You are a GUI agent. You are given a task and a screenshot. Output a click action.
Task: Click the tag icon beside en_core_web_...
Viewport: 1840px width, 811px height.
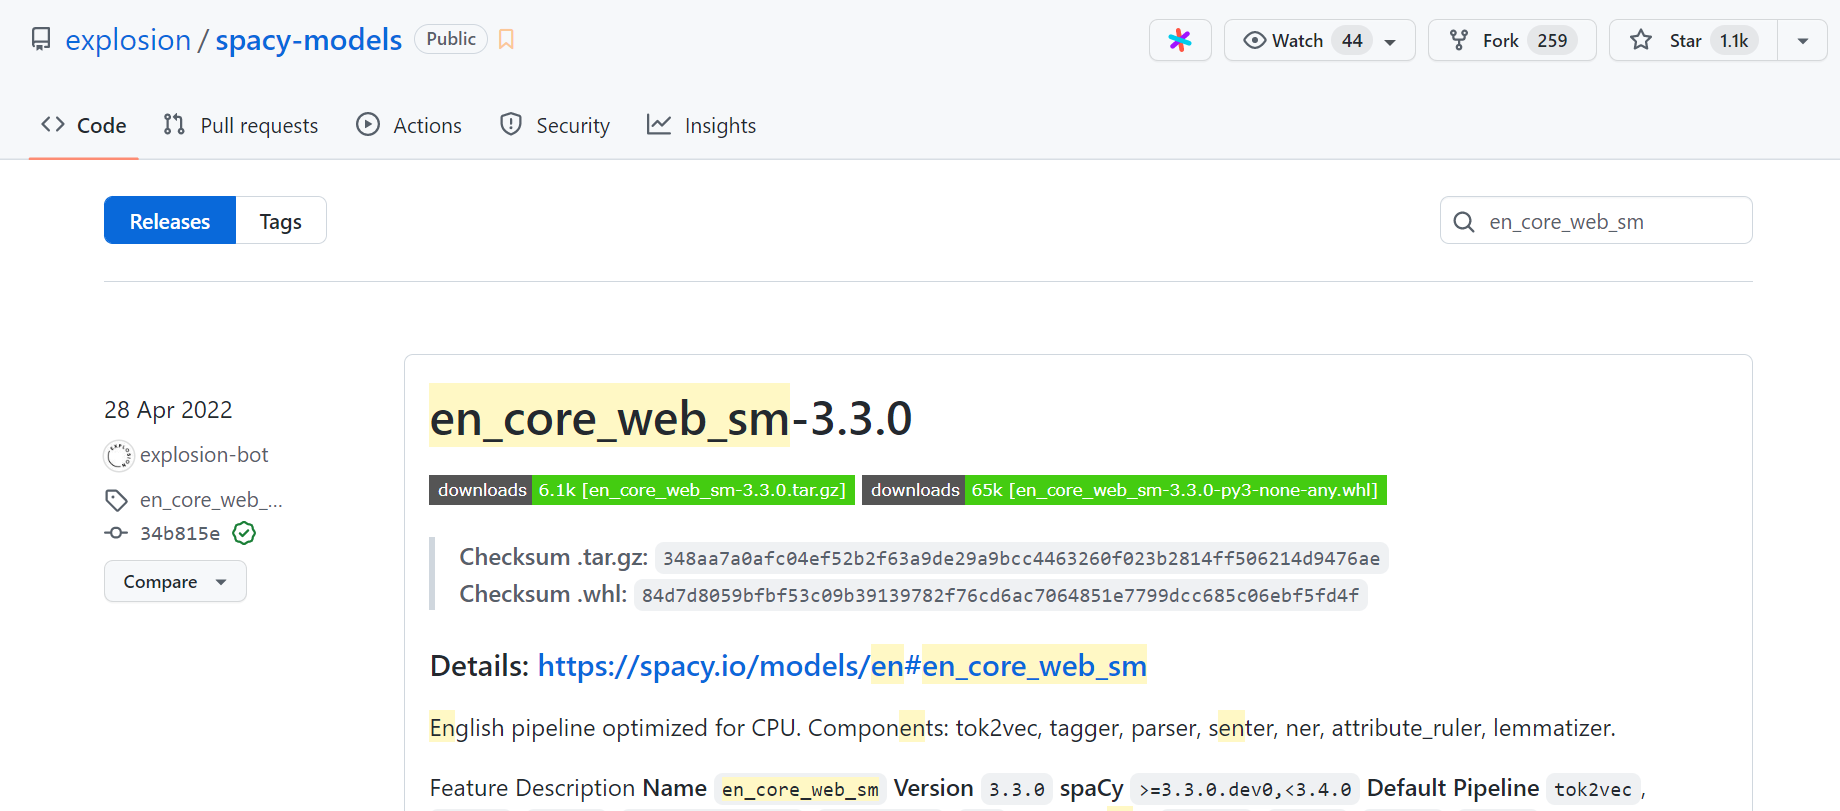point(117,500)
